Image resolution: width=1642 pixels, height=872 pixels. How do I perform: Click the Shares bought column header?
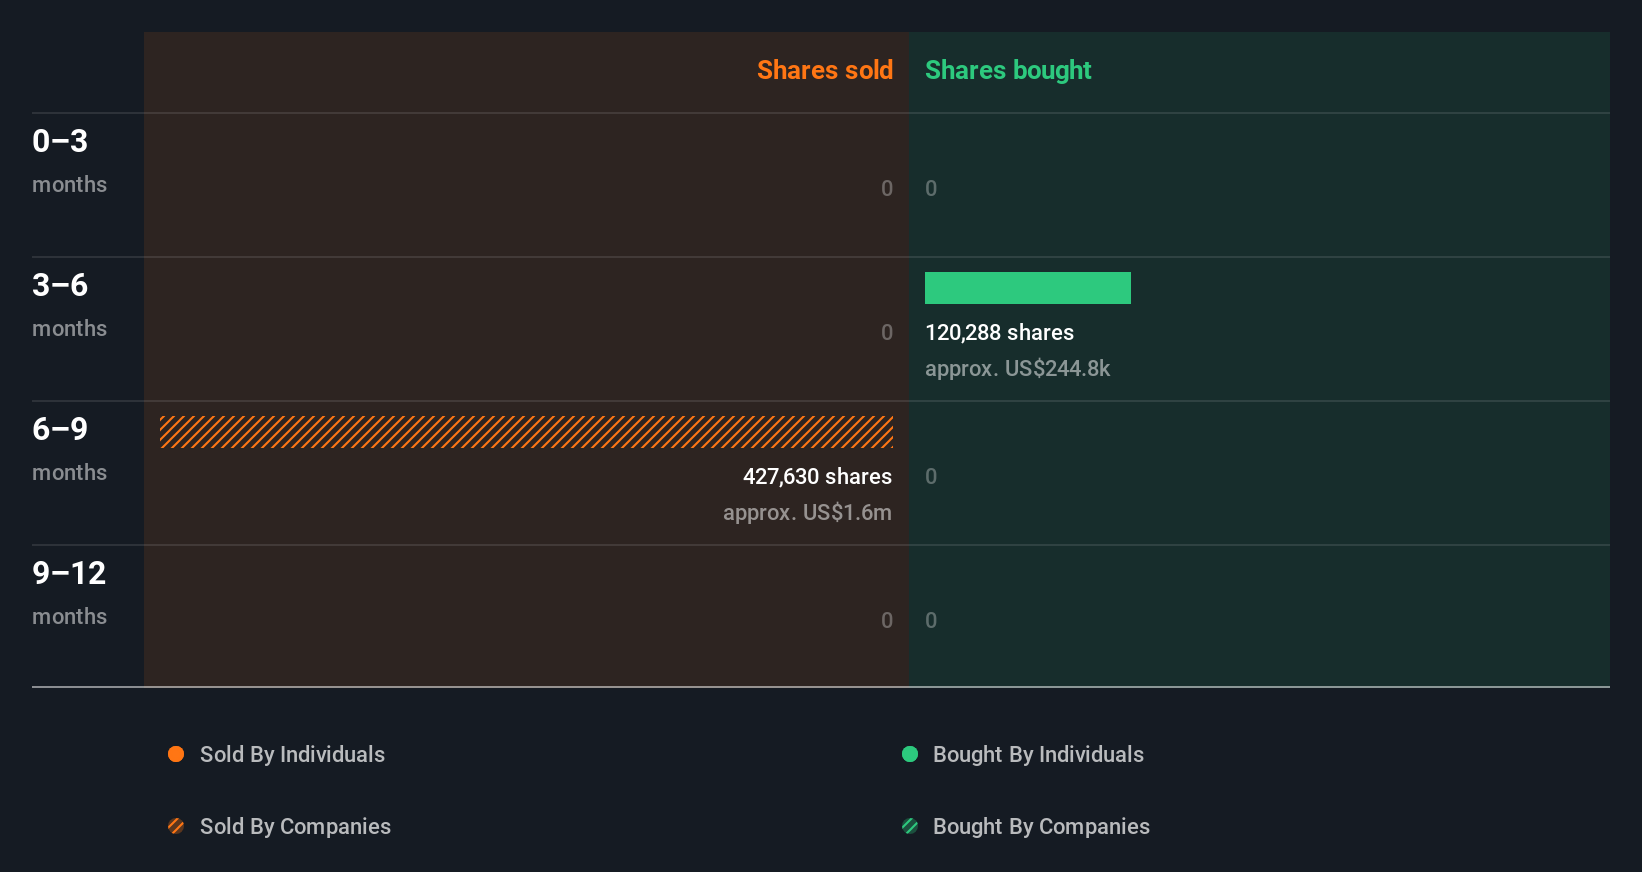pyautogui.click(x=1008, y=70)
